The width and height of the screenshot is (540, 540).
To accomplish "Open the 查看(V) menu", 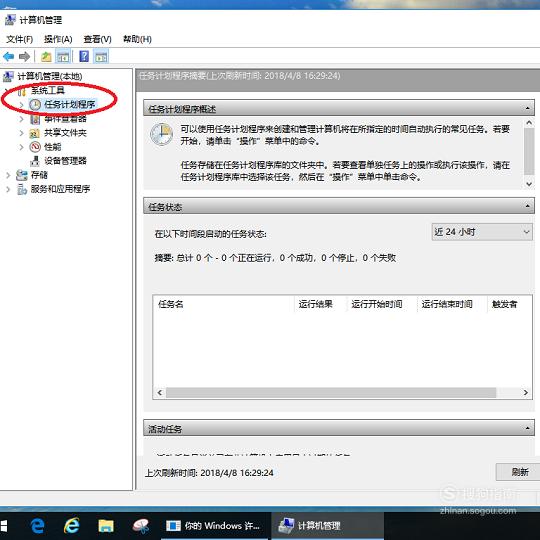I will [97, 39].
